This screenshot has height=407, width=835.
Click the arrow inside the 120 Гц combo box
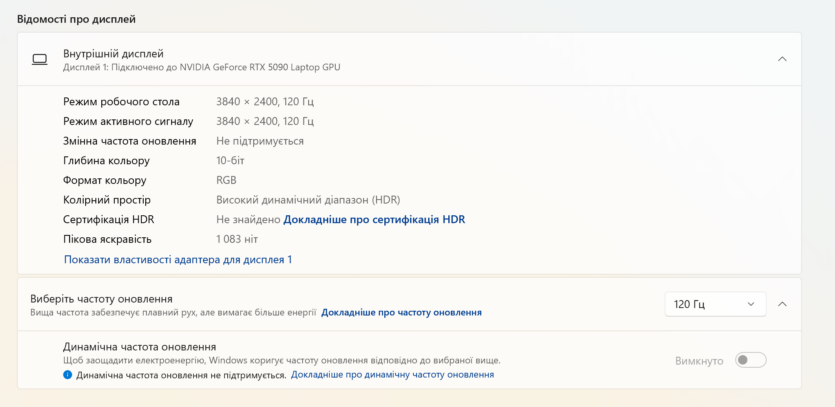(751, 304)
